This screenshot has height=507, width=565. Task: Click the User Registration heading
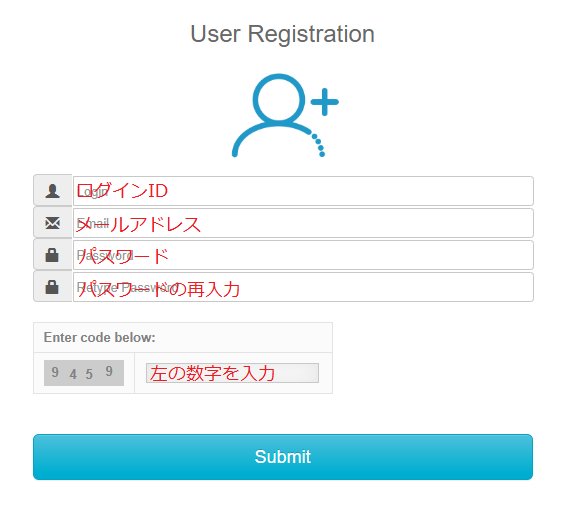coord(282,34)
